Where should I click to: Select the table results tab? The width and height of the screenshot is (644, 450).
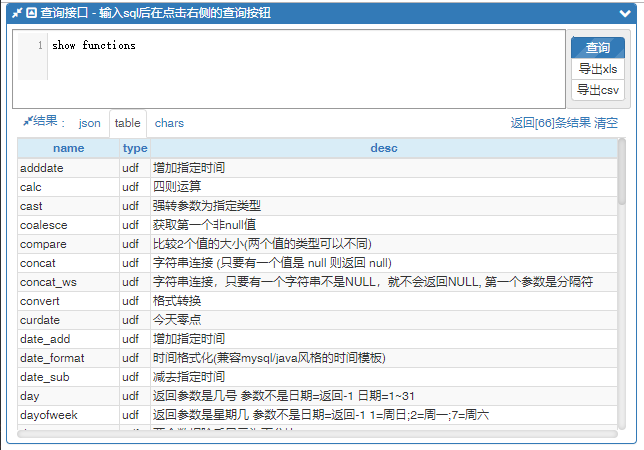[x=127, y=123]
